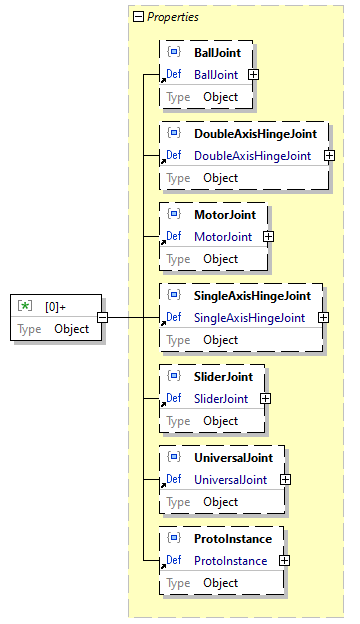Image resolution: width=360 pixels, height=624 pixels.
Task: Click the ProtoInstance reference arrow icon
Action: [163, 566]
